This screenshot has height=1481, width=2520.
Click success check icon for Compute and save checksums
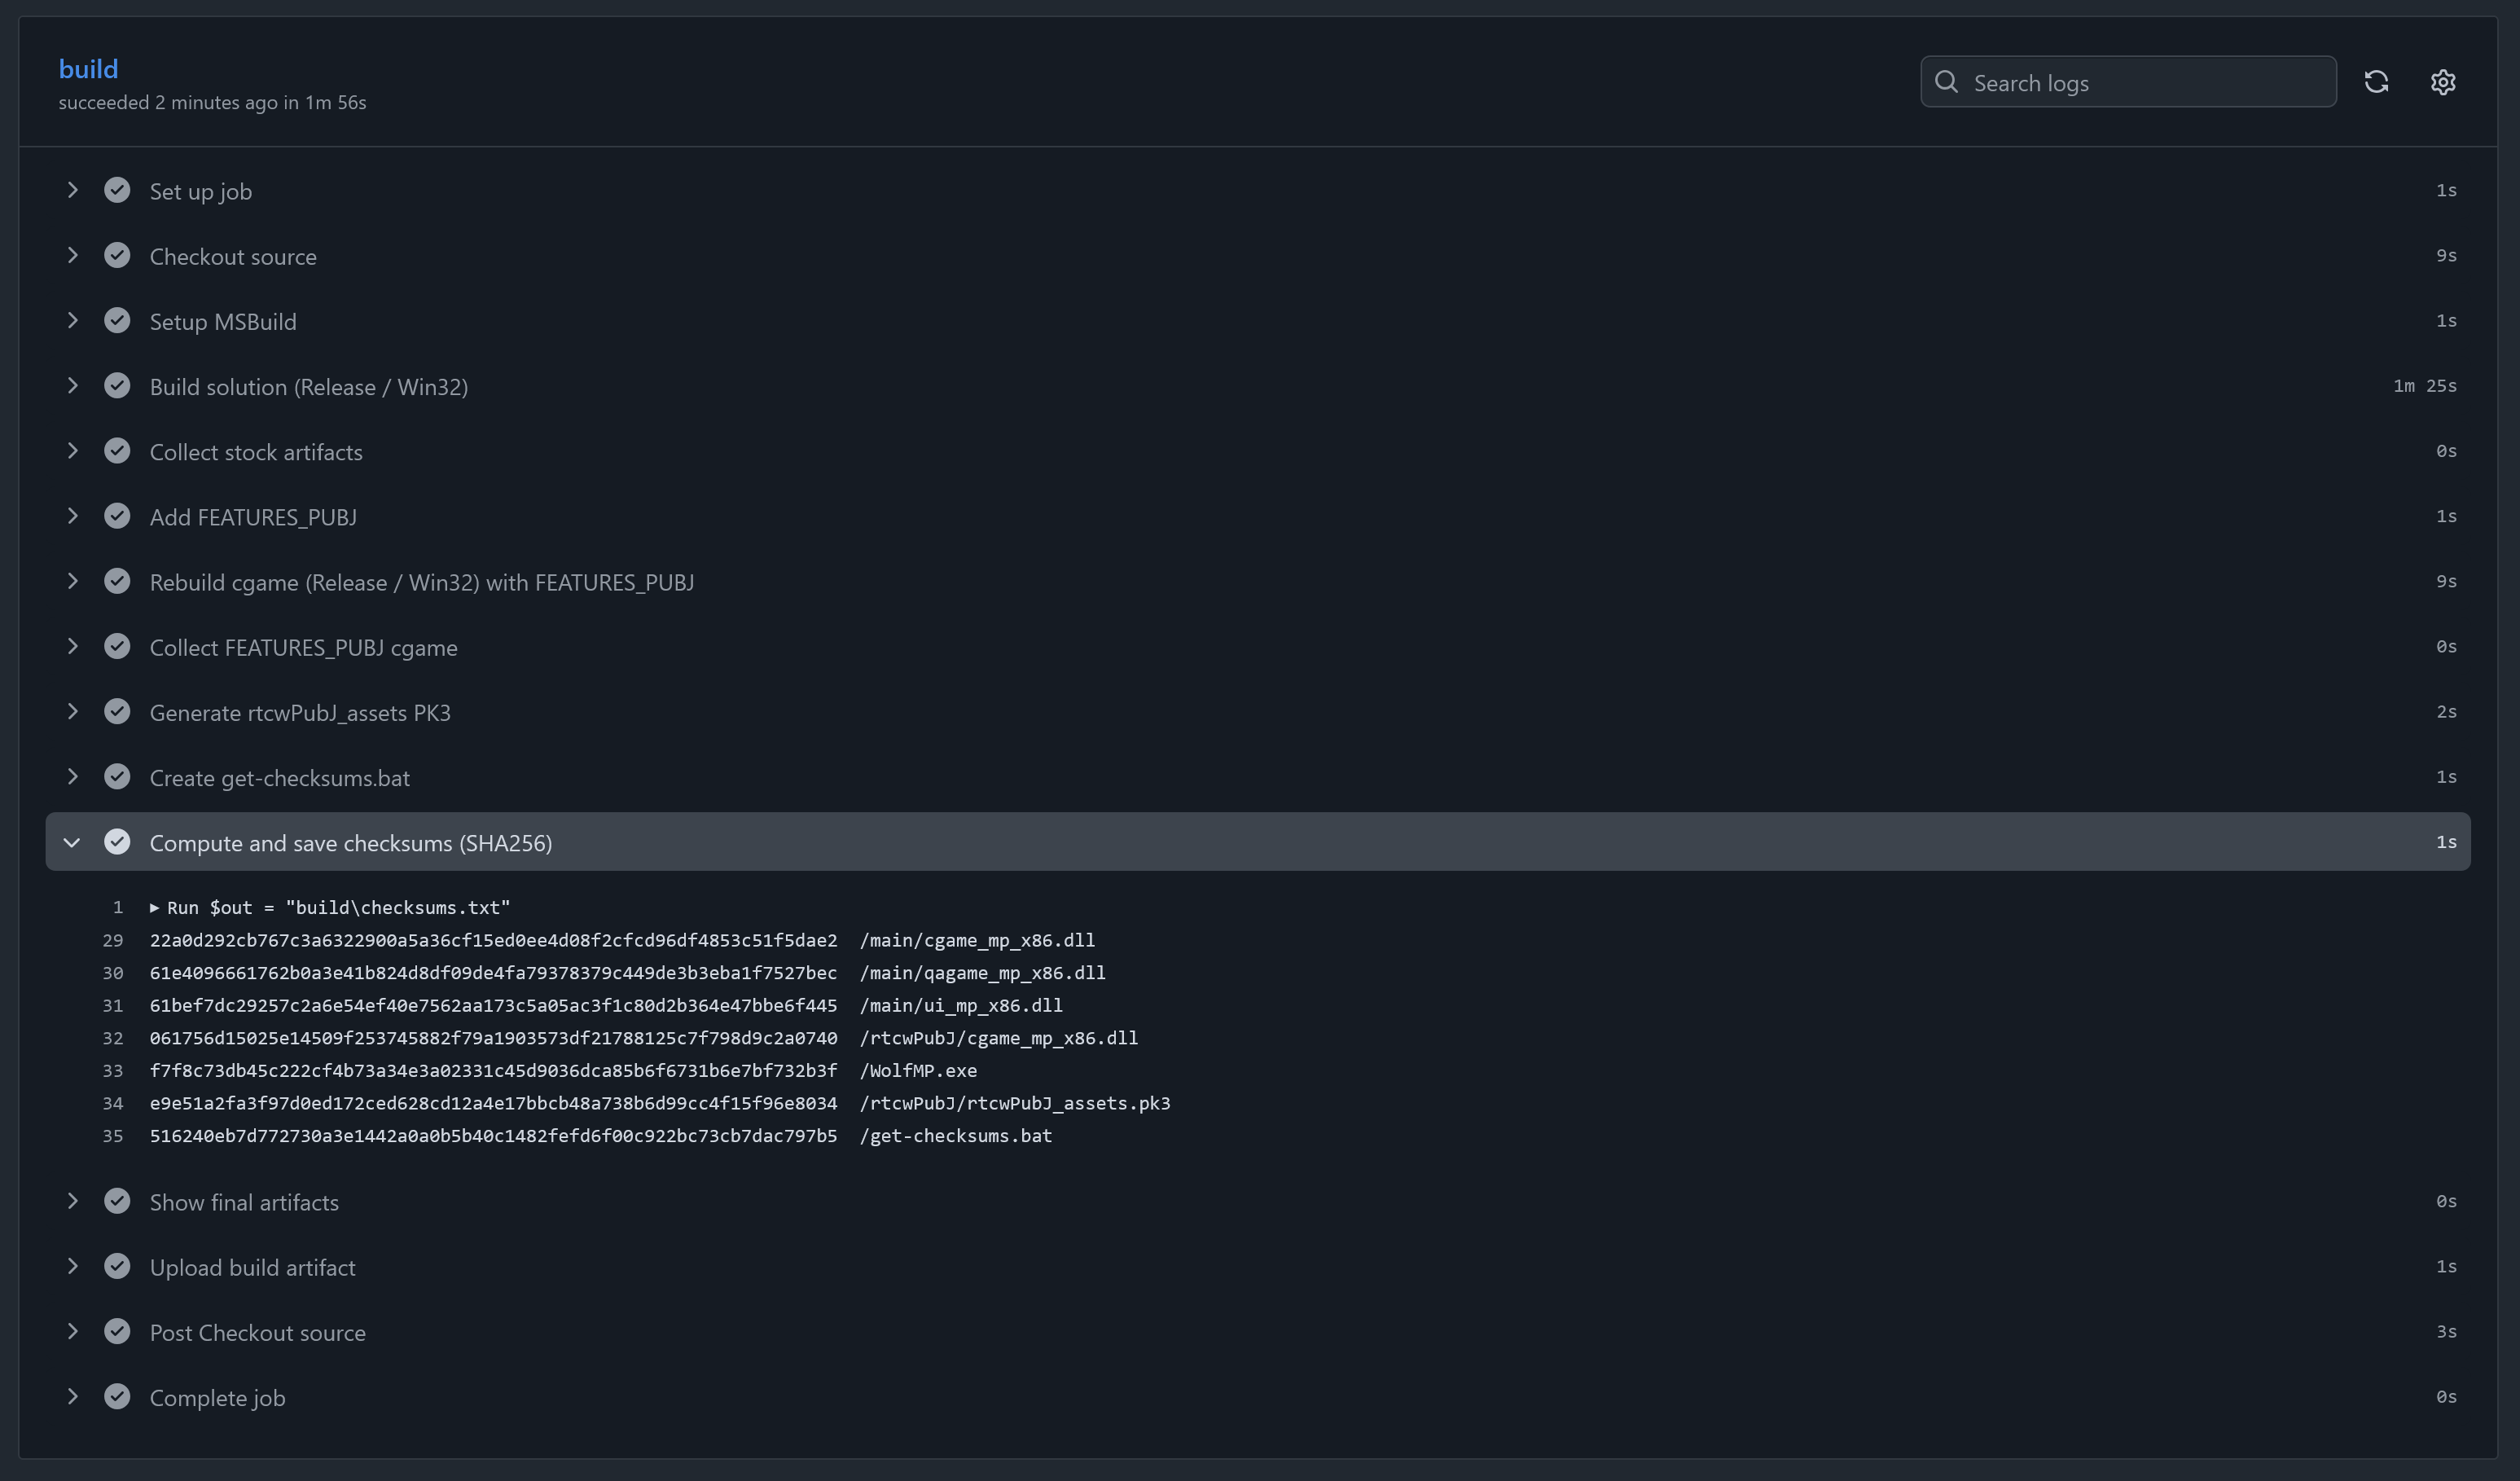click(117, 842)
